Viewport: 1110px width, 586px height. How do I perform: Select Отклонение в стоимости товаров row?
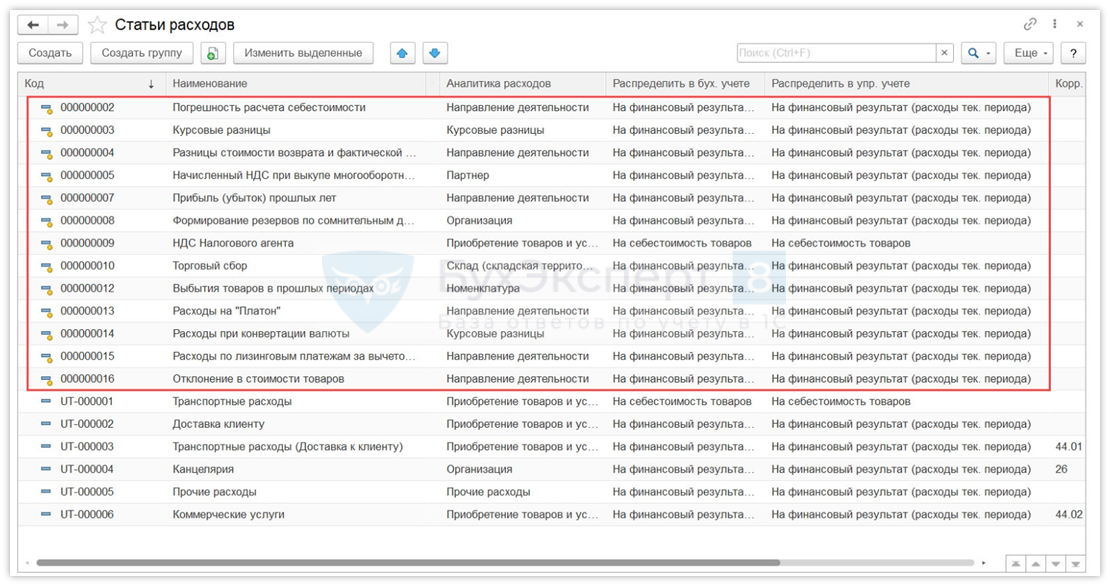(x=551, y=379)
